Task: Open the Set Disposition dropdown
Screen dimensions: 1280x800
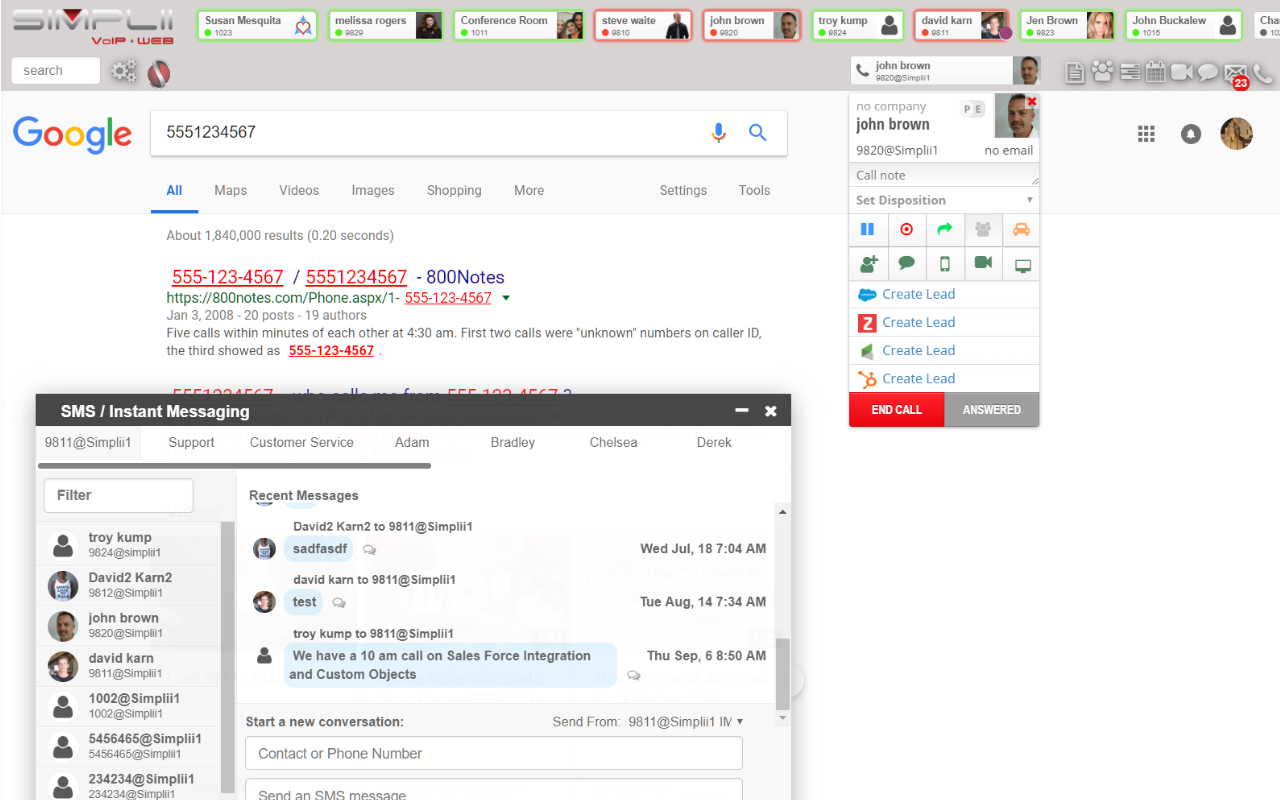Action: (x=944, y=200)
